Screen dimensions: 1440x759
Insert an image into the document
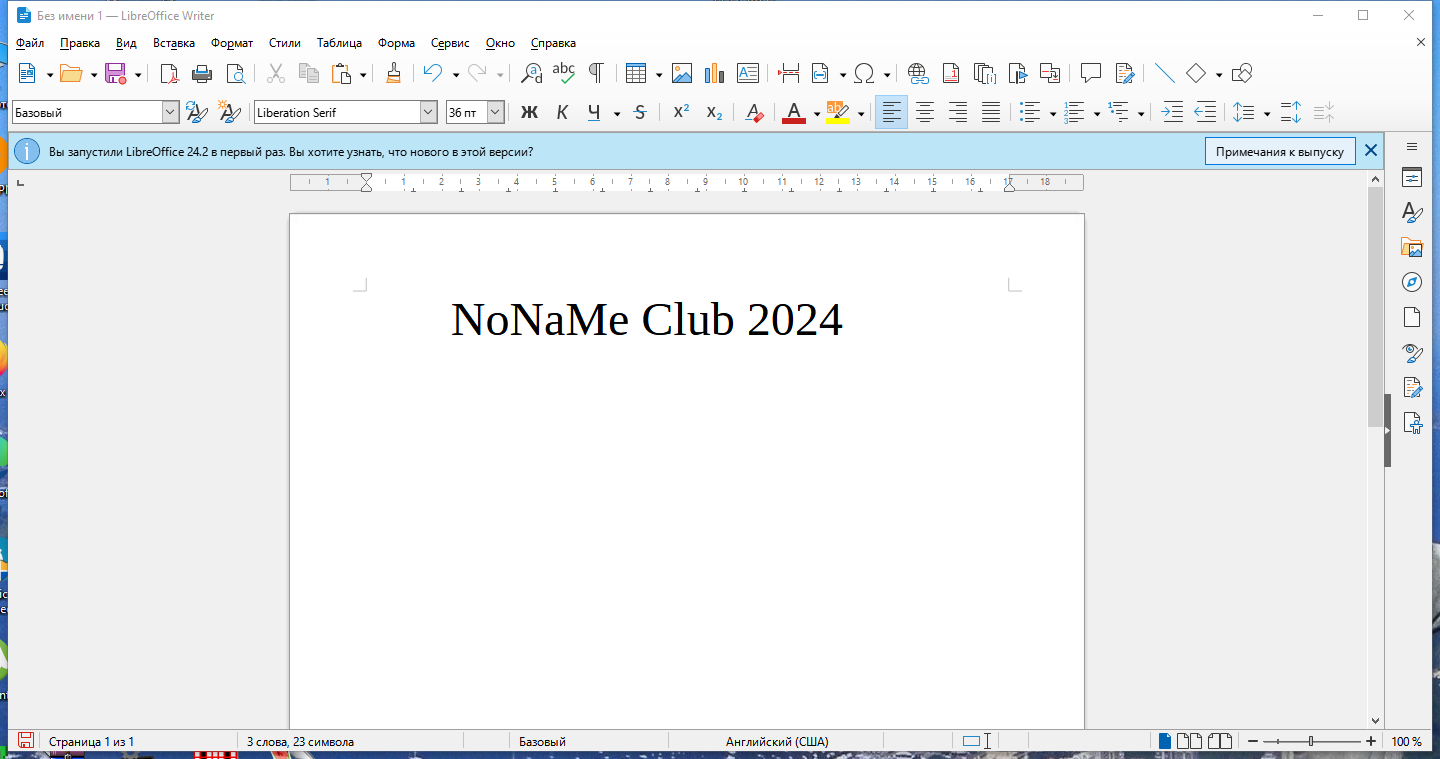pos(682,73)
